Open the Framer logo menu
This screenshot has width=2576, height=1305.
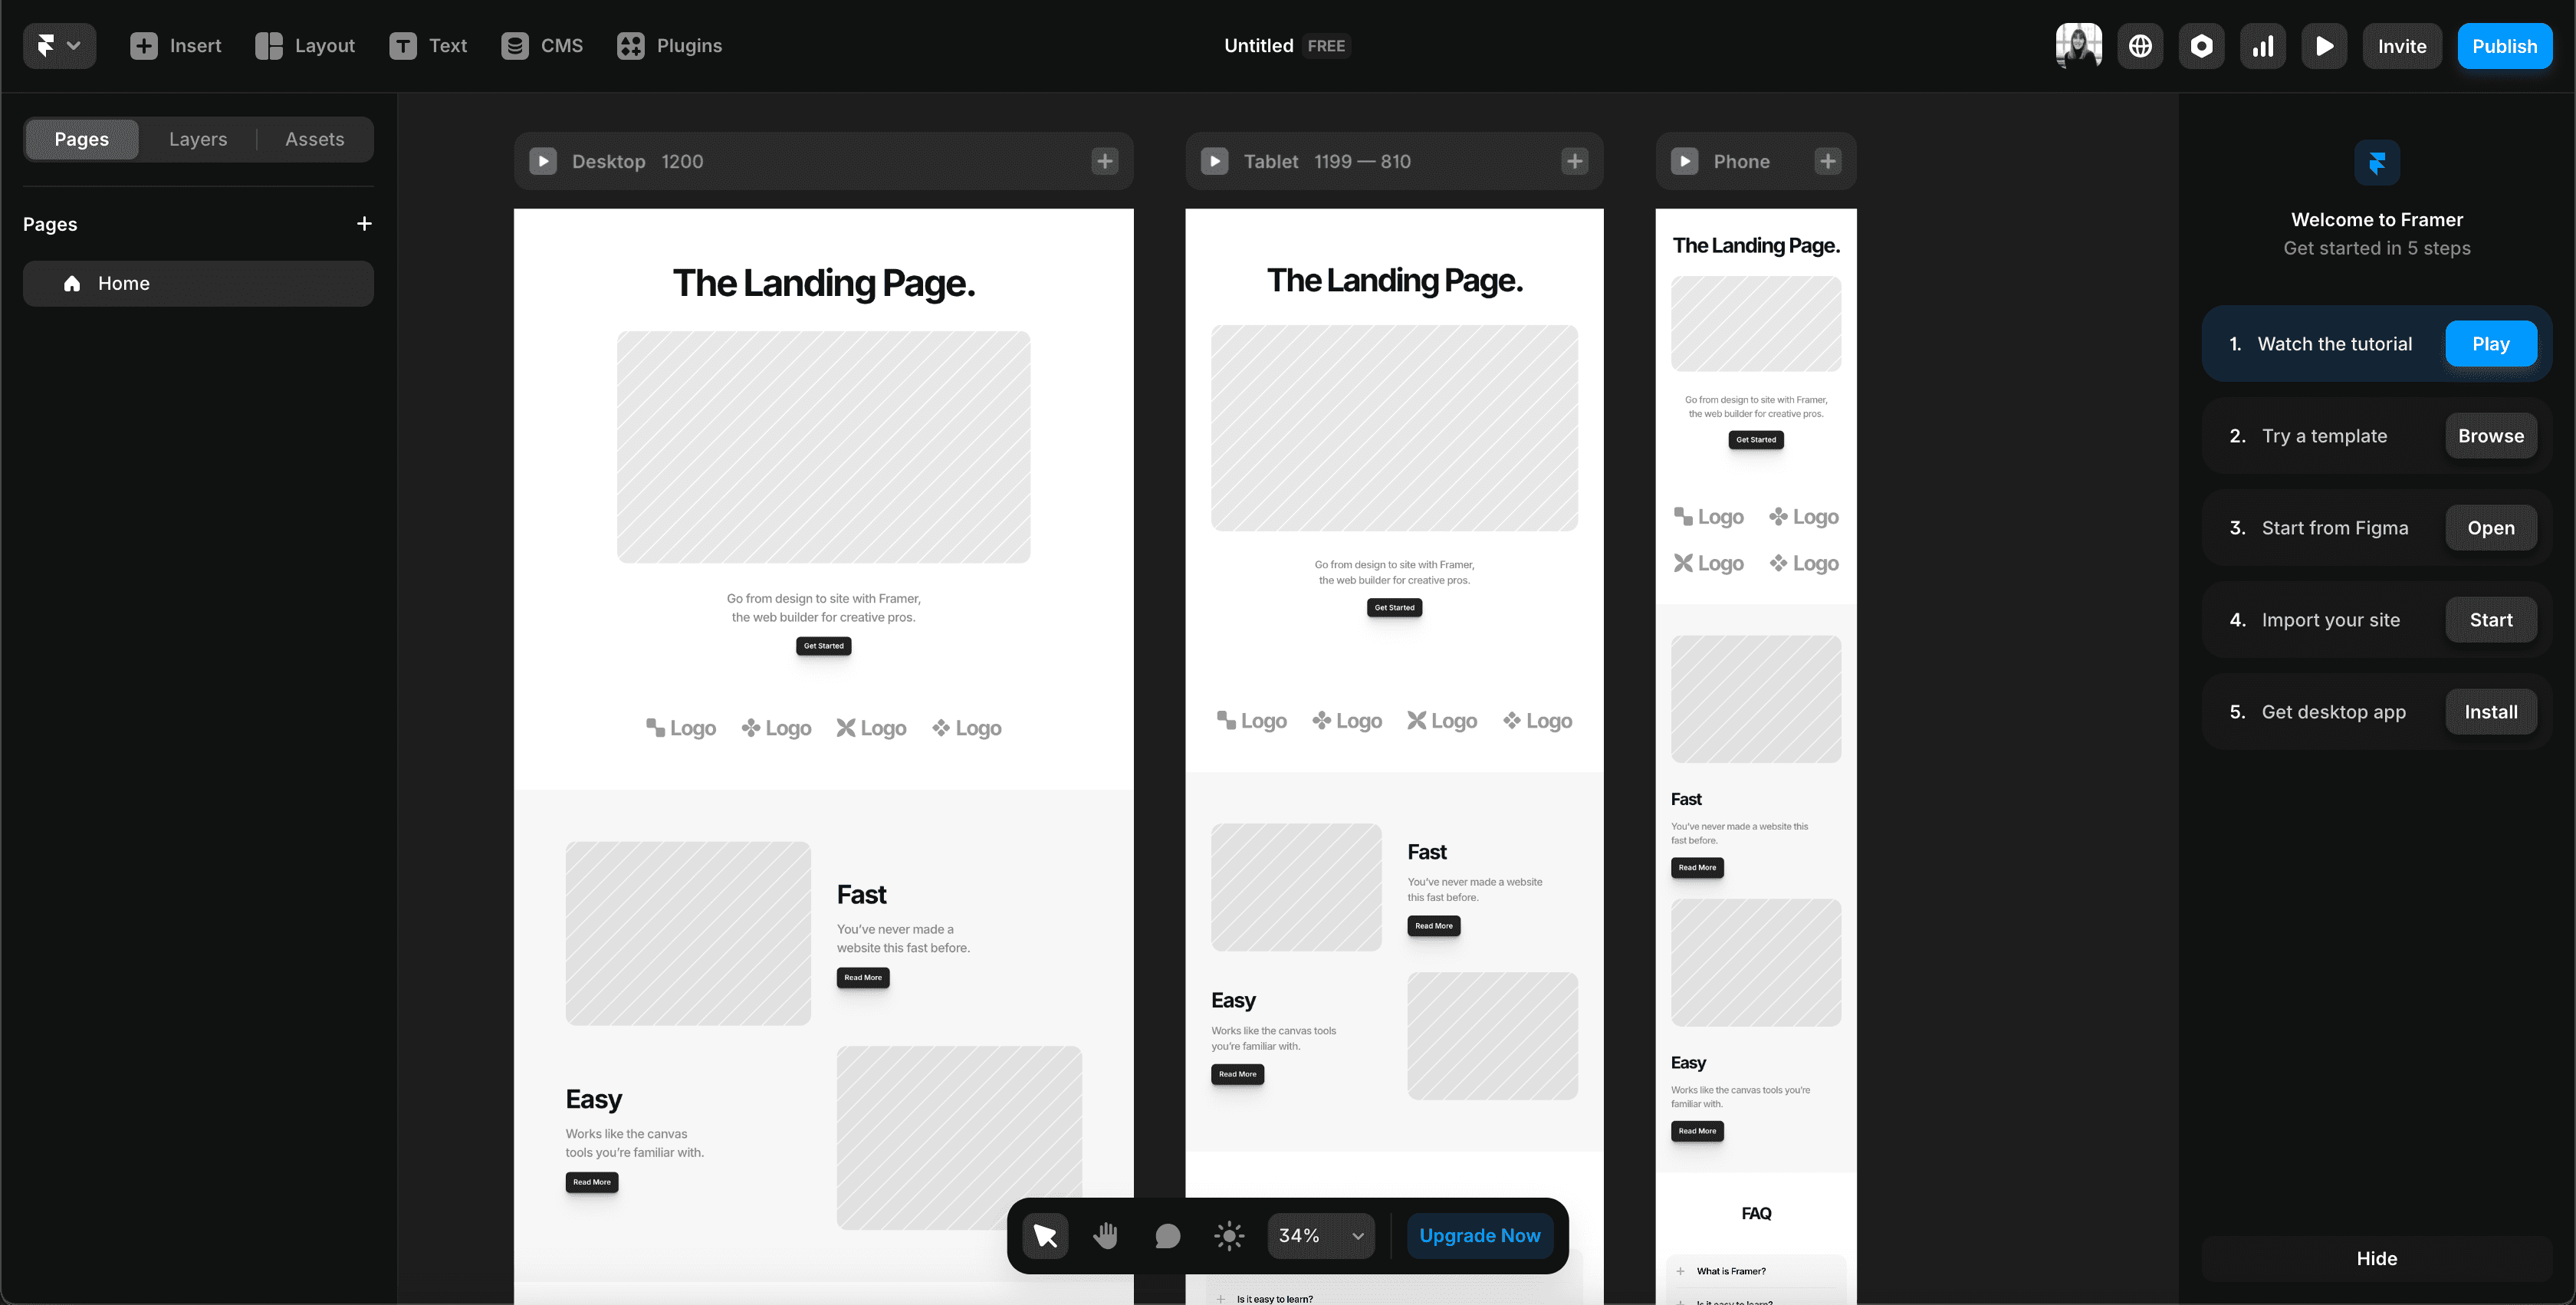[59, 45]
